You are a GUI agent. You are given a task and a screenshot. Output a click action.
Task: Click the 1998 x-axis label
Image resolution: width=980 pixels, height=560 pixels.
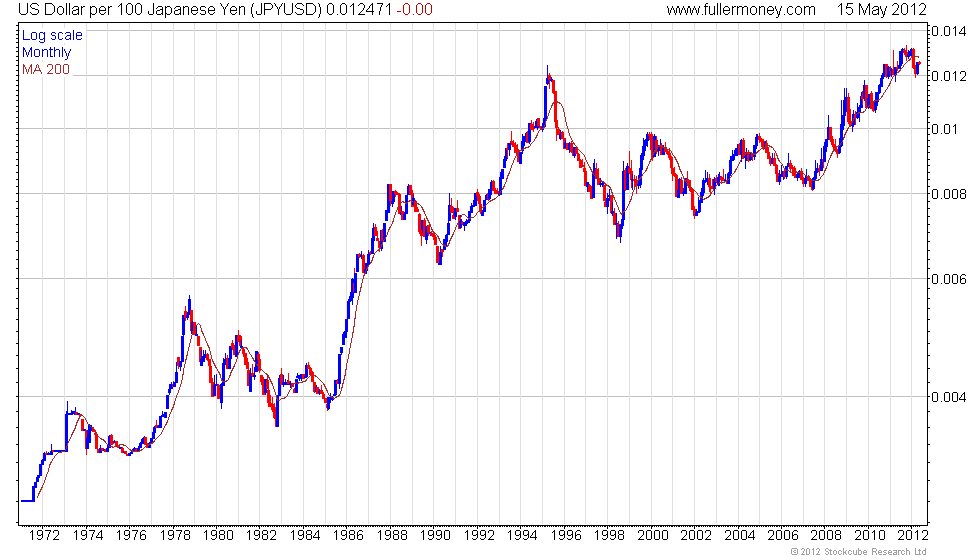pyautogui.click(x=609, y=536)
